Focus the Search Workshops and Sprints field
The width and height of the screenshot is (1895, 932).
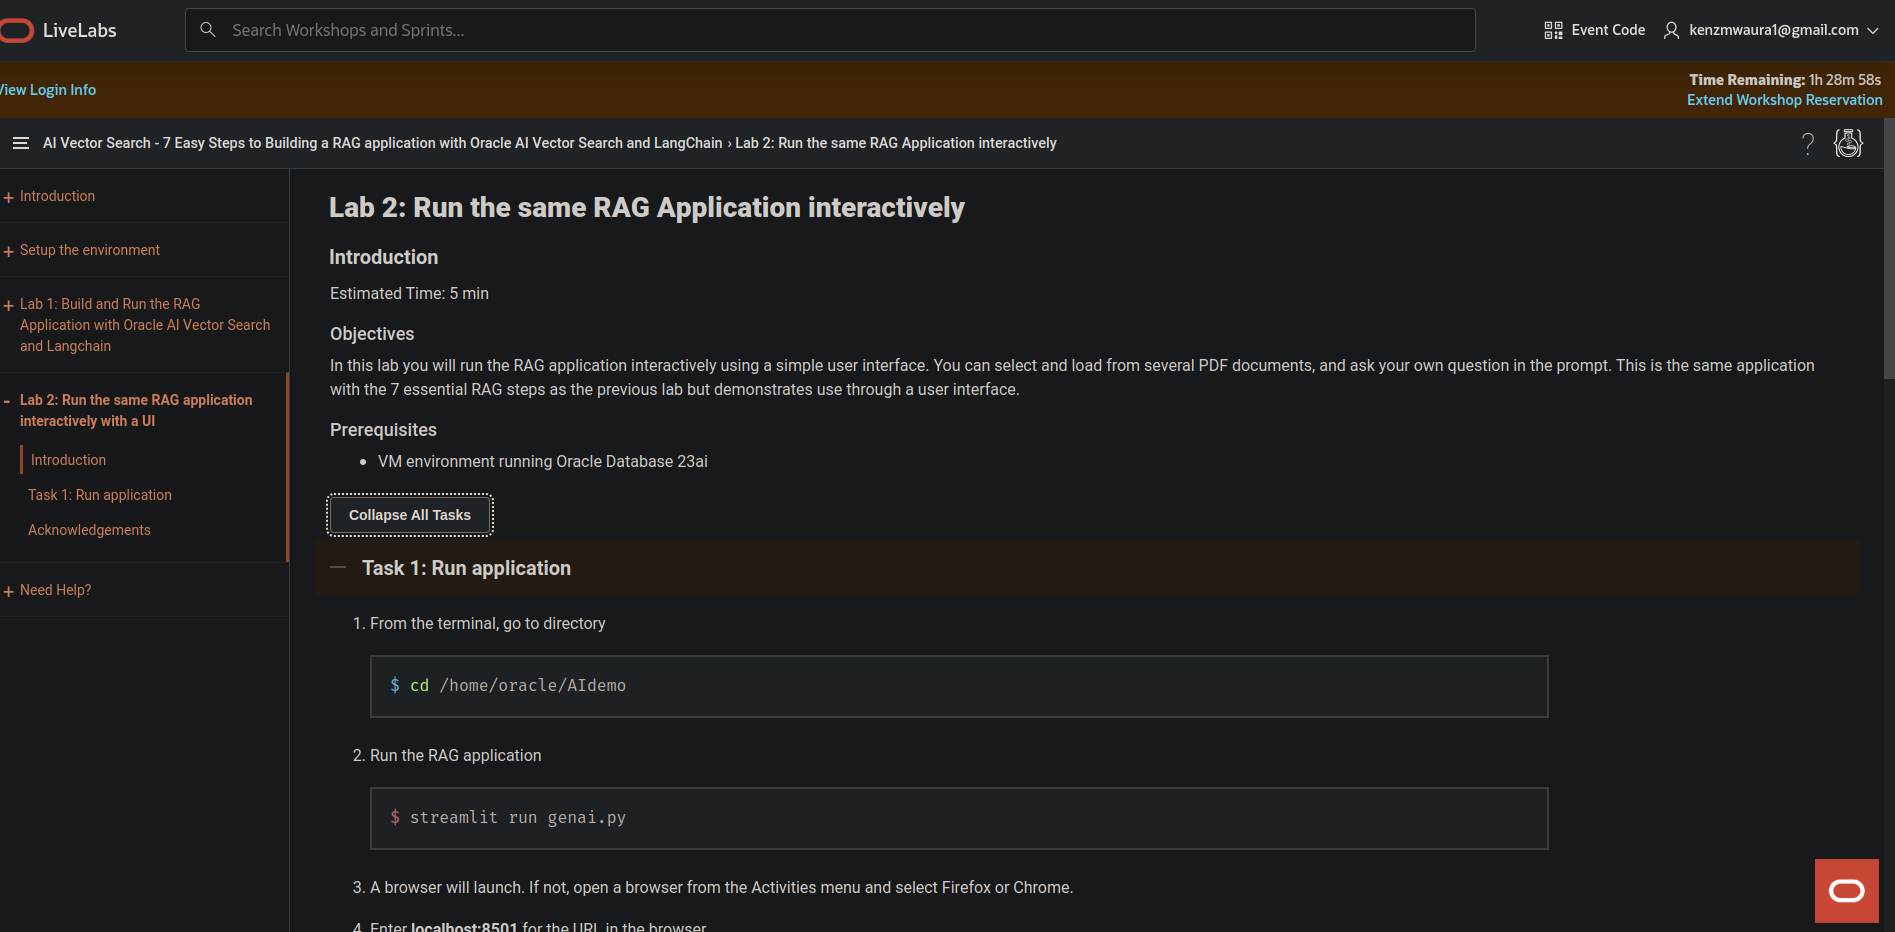coord(830,30)
